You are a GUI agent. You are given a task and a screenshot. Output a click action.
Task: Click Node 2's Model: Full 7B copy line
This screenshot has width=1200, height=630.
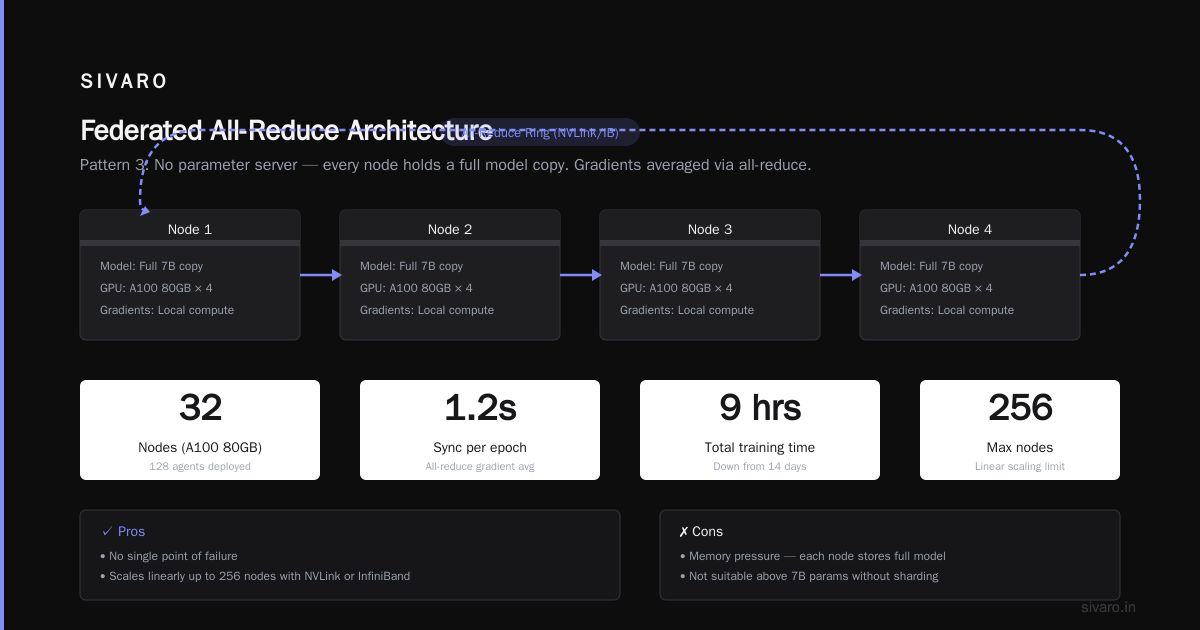(411, 266)
